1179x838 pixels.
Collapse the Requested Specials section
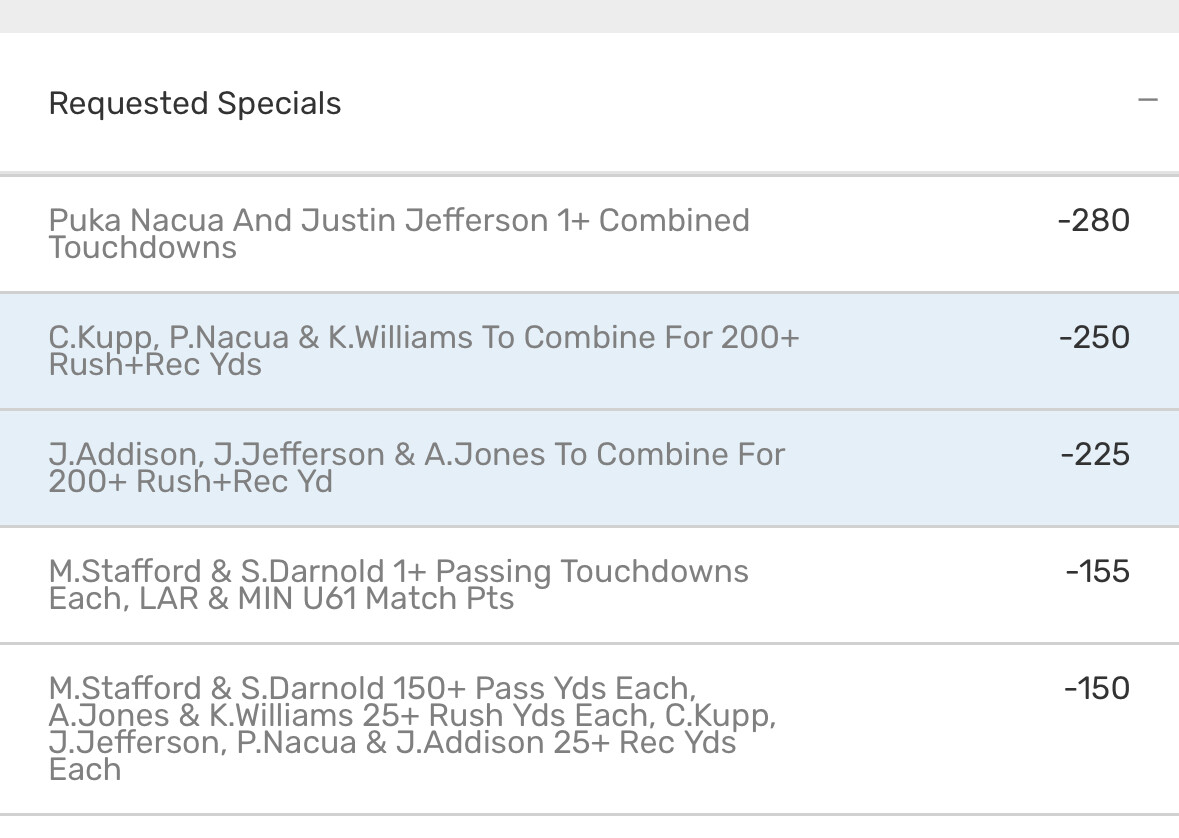tap(1147, 100)
